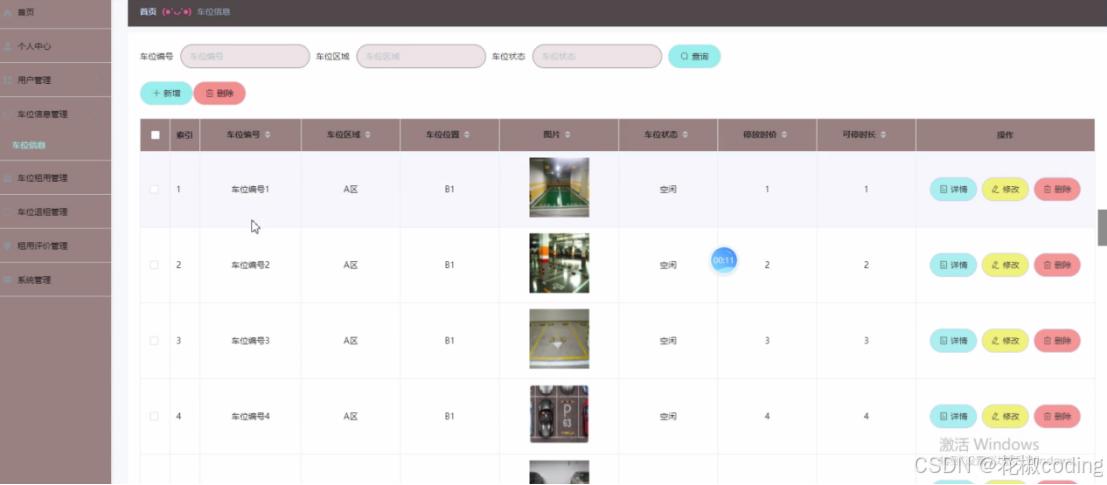This screenshot has width=1107, height=485.
Task: Click 修改 for row 车位编号3
Action: 1005,340
